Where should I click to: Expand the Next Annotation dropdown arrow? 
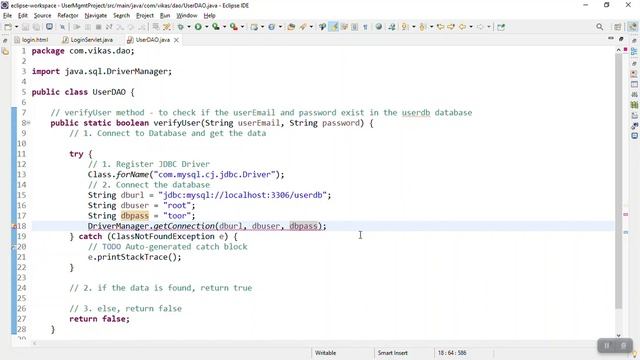tap(413, 27)
